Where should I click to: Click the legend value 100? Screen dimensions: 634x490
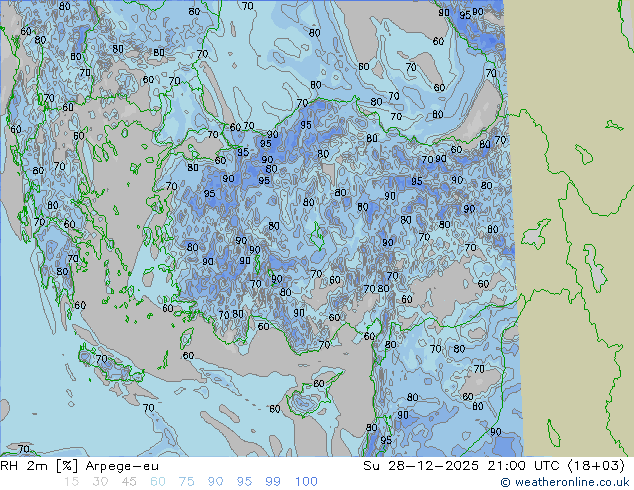pos(306,482)
